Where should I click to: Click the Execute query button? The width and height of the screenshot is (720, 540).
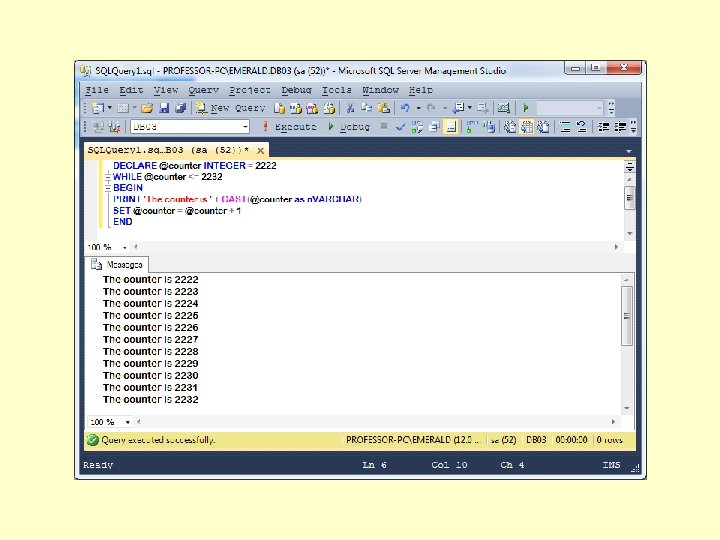[288, 127]
